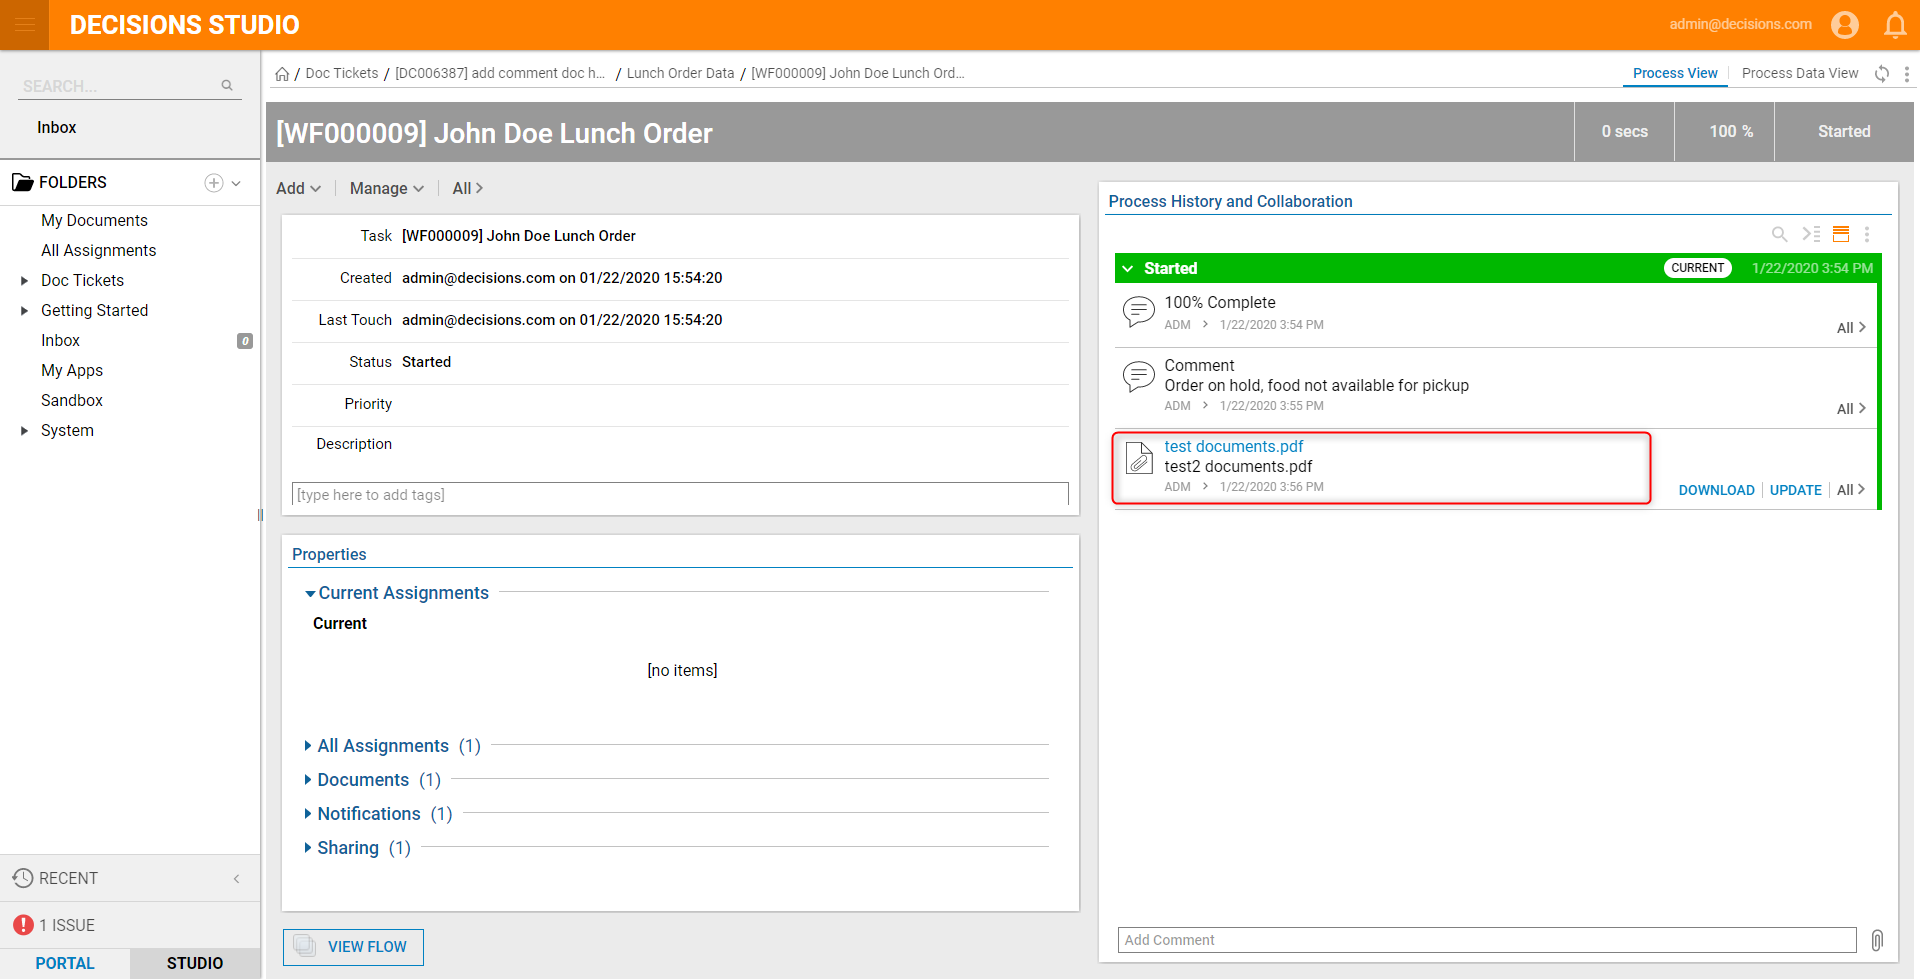Search the process history panel

[x=1779, y=234]
